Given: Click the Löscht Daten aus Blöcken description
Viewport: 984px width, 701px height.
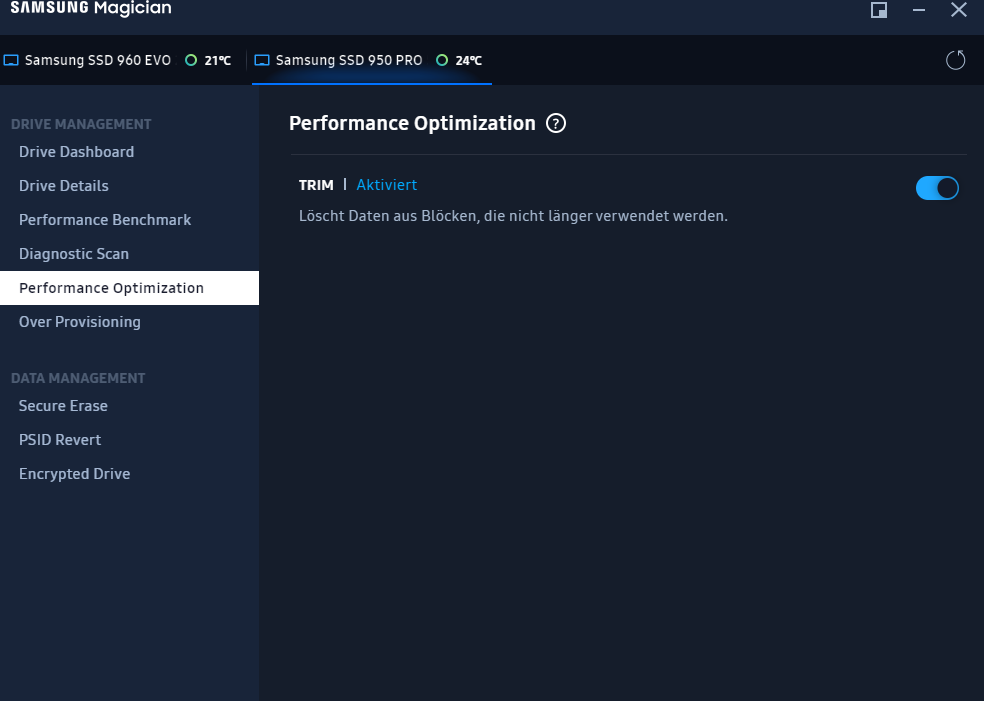Looking at the screenshot, I should [x=513, y=216].
